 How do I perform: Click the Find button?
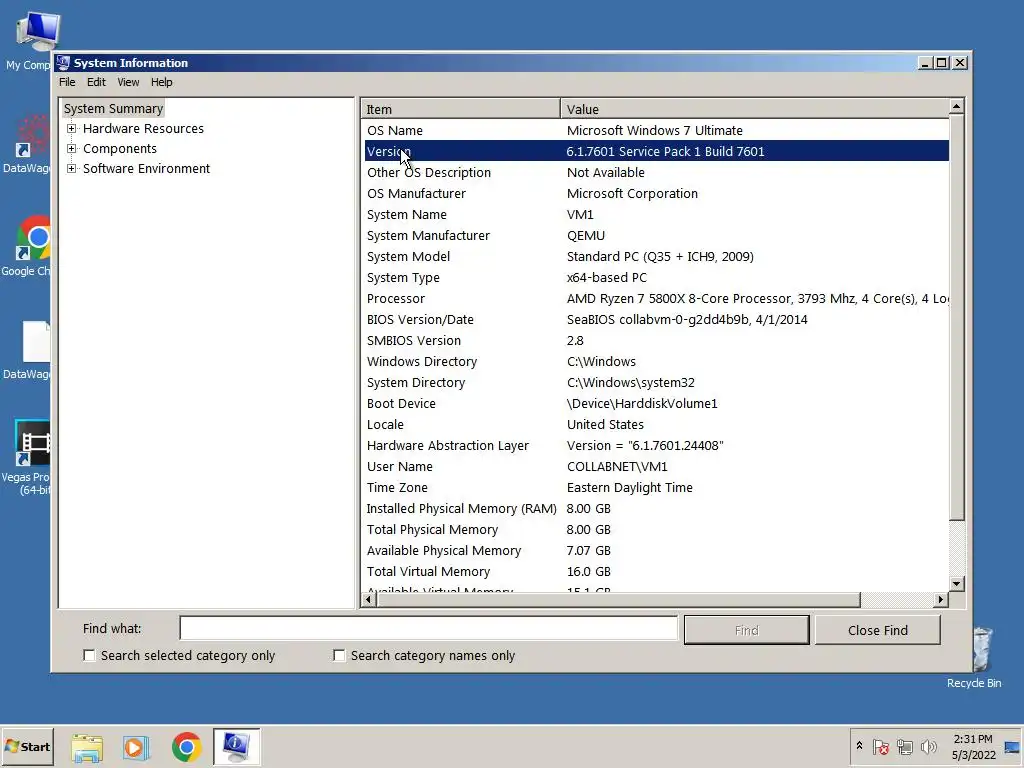click(x=746, y=630)
